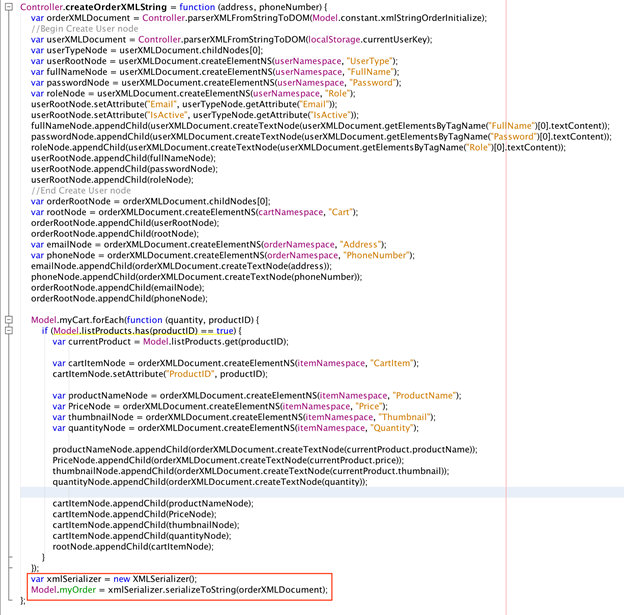
Task: Collapse the Model.myCart.forEach block fold marker
Action: coord(9,320)
